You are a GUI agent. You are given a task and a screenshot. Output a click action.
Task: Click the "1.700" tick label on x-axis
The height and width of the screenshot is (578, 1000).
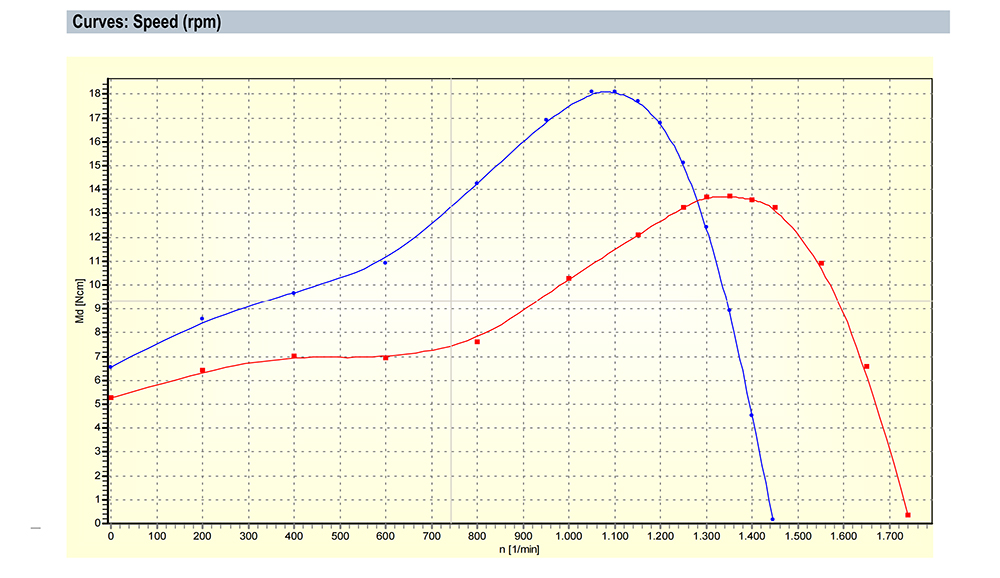[889, 537]
